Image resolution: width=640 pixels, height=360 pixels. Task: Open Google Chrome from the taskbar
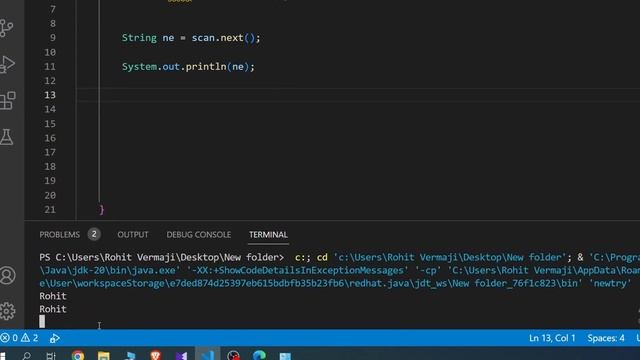(x=78, y=356)
